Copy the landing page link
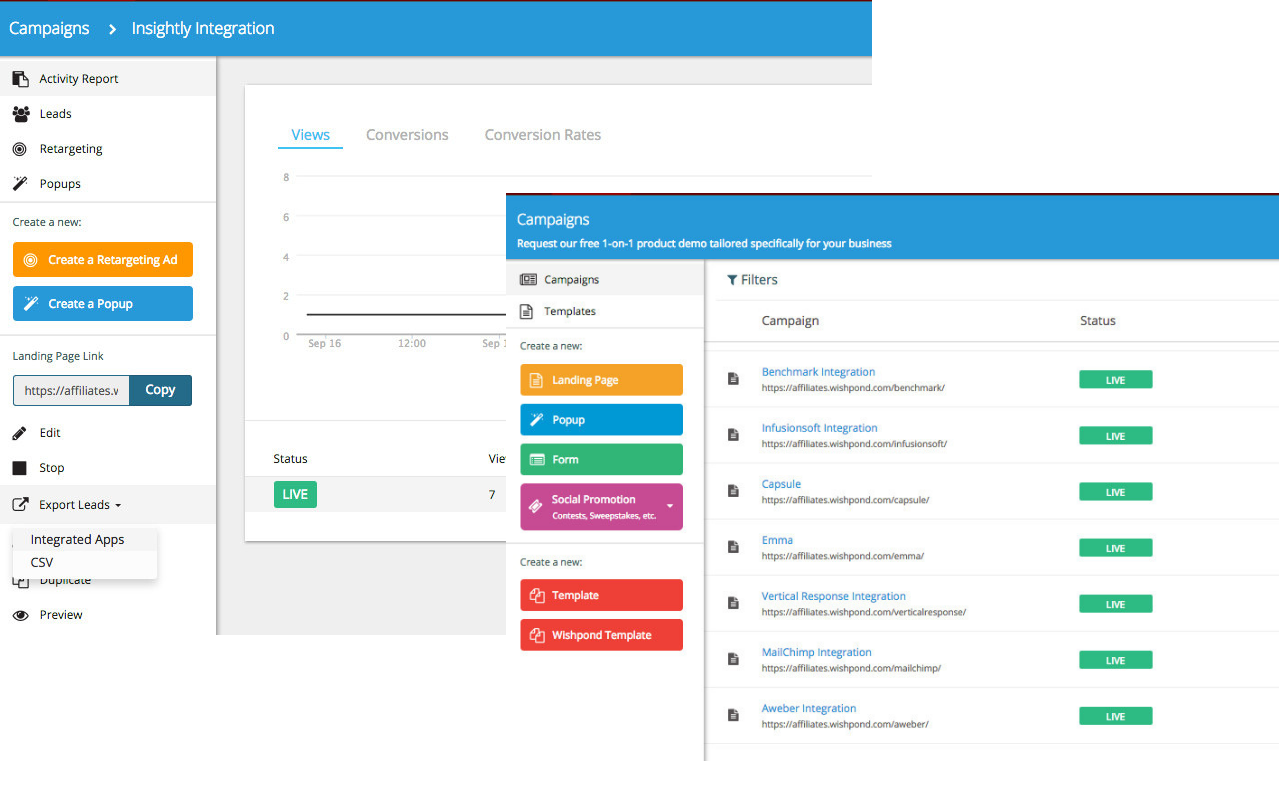Screen dimensions: 1280x800 [x=160, y=390]
